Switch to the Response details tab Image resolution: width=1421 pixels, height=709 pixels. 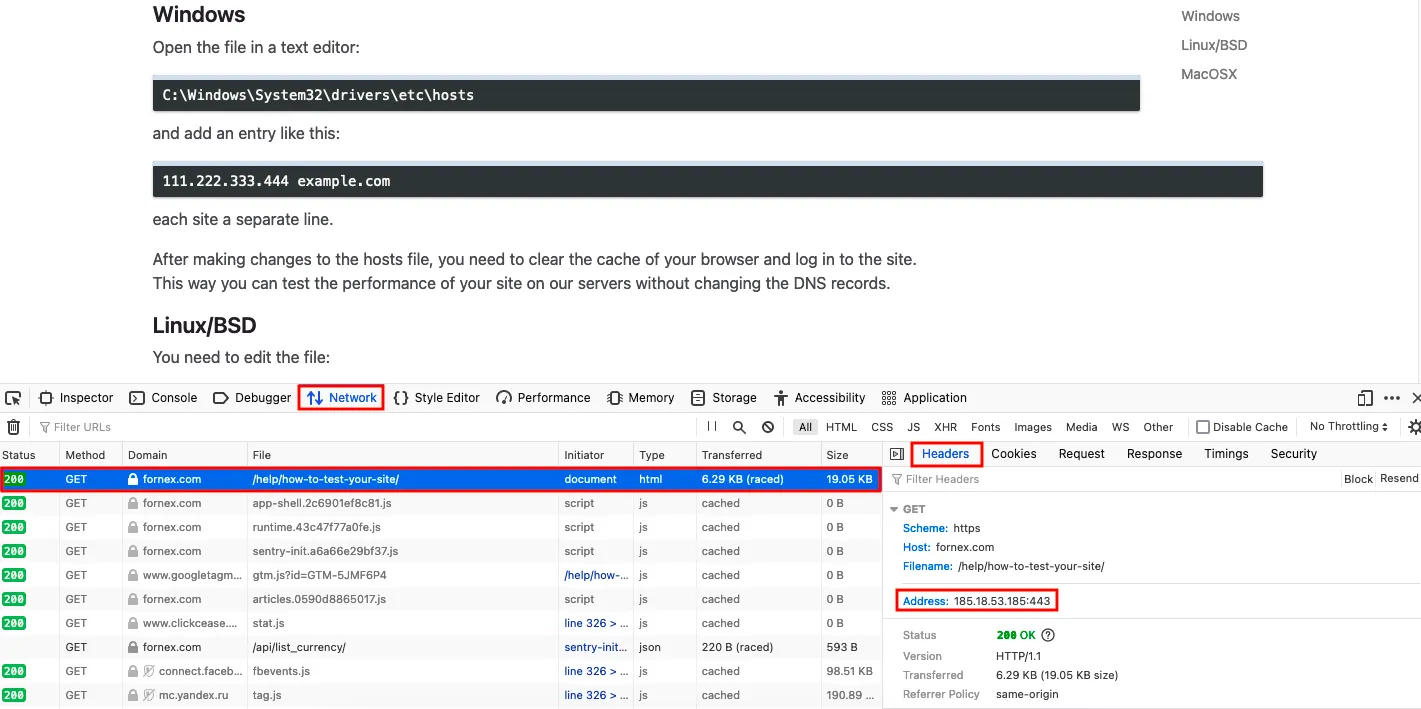[x=1155, y=454]
